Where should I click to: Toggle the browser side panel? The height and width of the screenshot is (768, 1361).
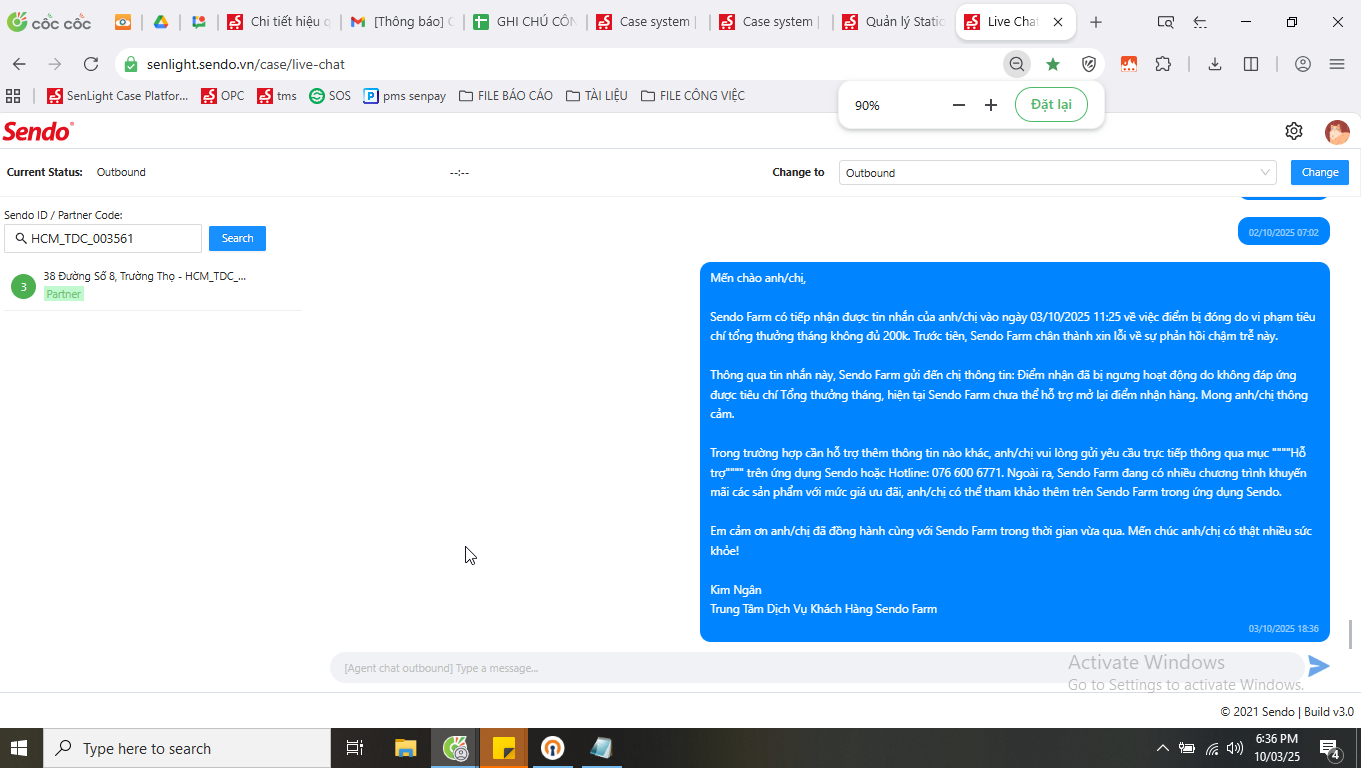pyautogui.click(x=1251, y=64)
